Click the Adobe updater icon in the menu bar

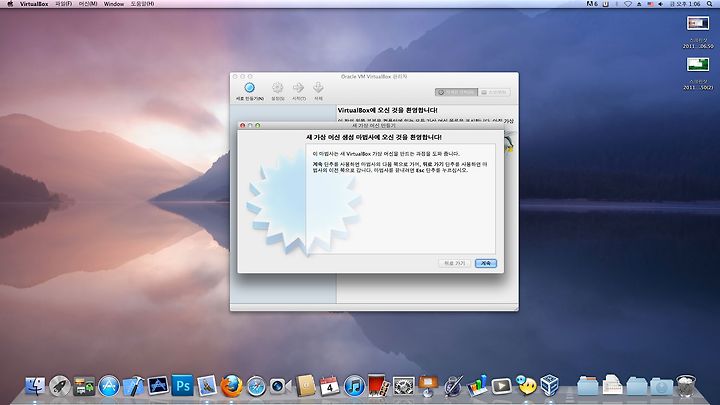click(592, 4)
